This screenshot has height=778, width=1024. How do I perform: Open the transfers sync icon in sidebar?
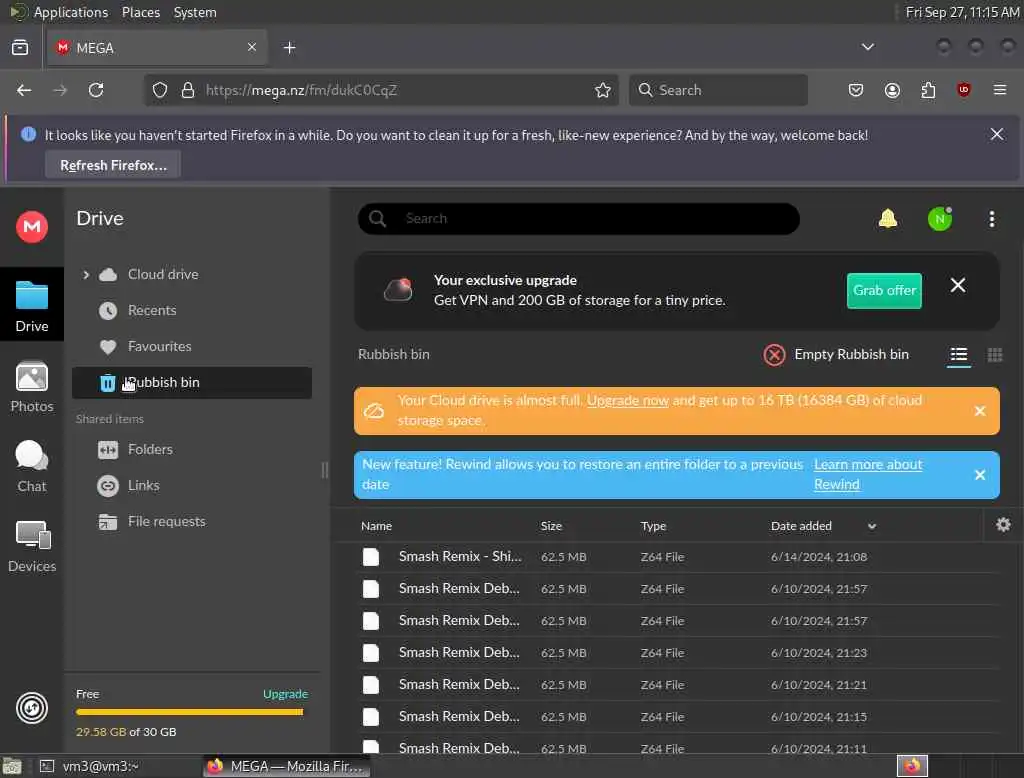click(31, 707)
